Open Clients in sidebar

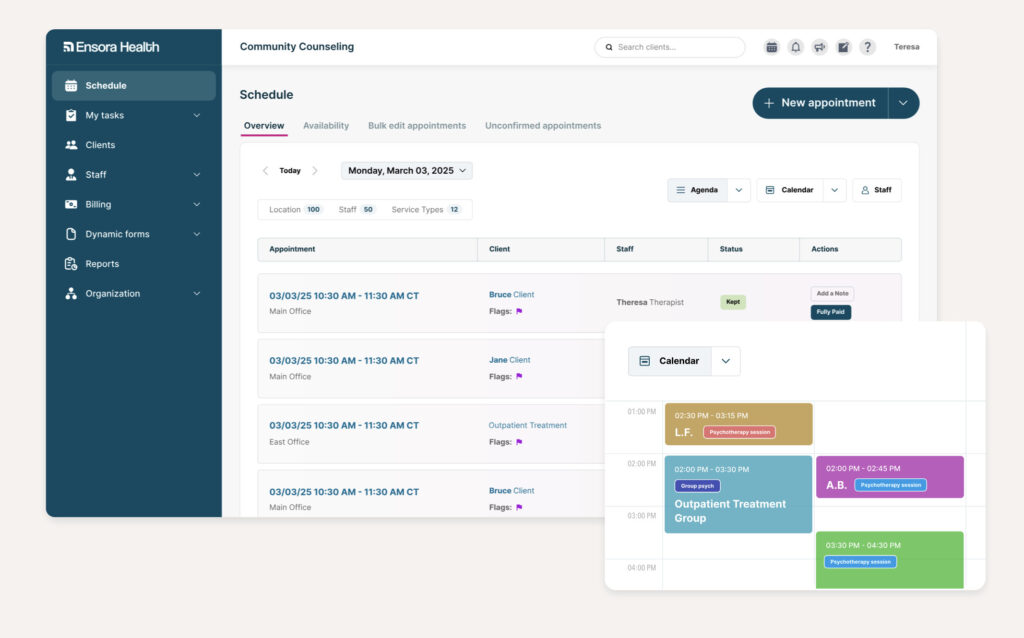134,145
